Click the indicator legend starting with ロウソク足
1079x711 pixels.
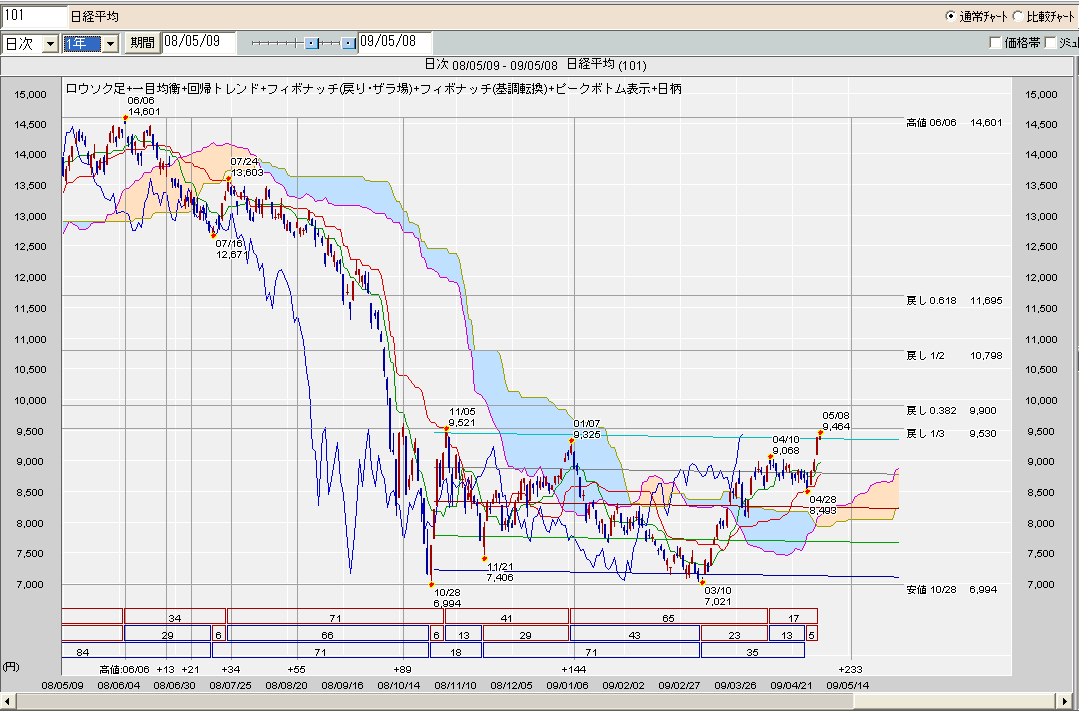[374, 88]
